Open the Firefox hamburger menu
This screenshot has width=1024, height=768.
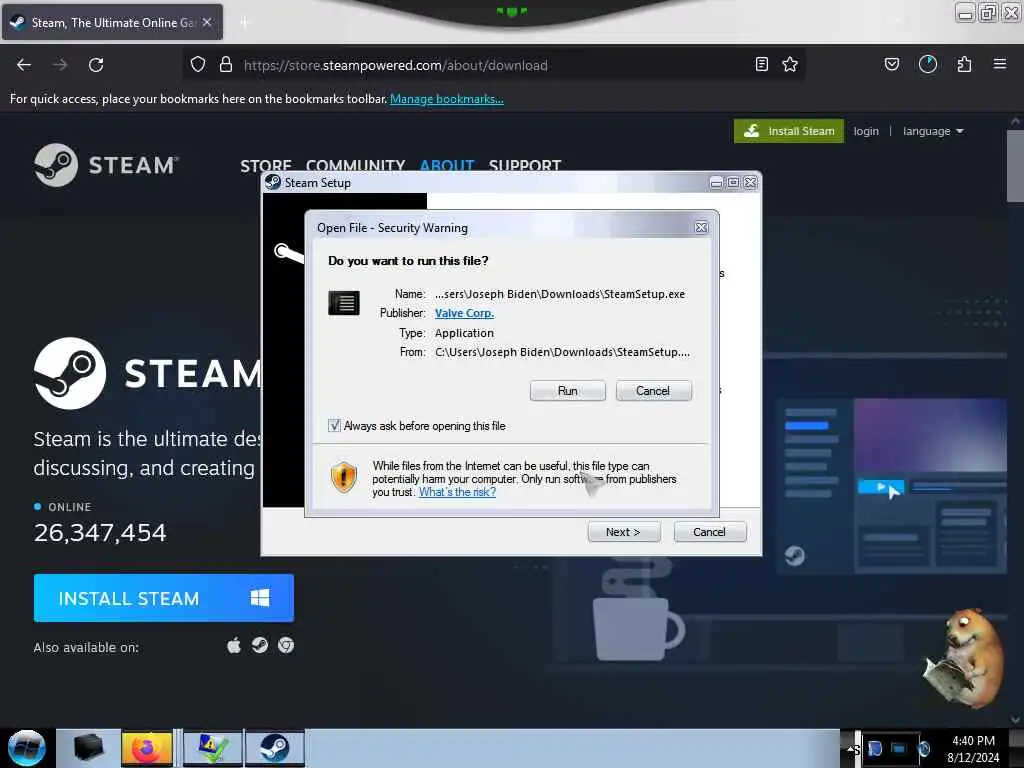tap(1000, 64)
